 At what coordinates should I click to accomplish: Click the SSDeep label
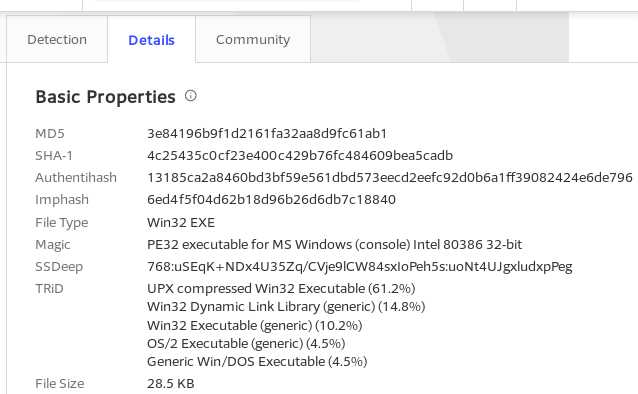point(59,267)
